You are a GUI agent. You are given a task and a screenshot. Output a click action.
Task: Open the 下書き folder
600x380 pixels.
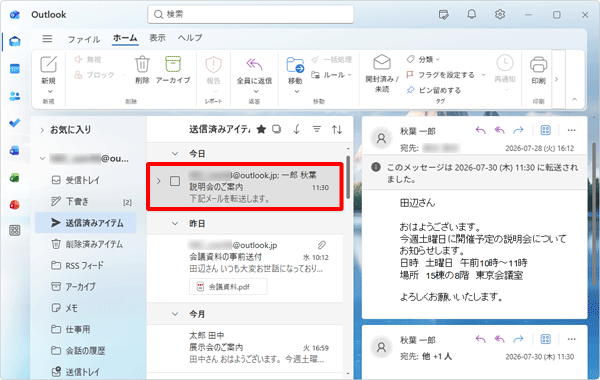(x=86, y=202)
